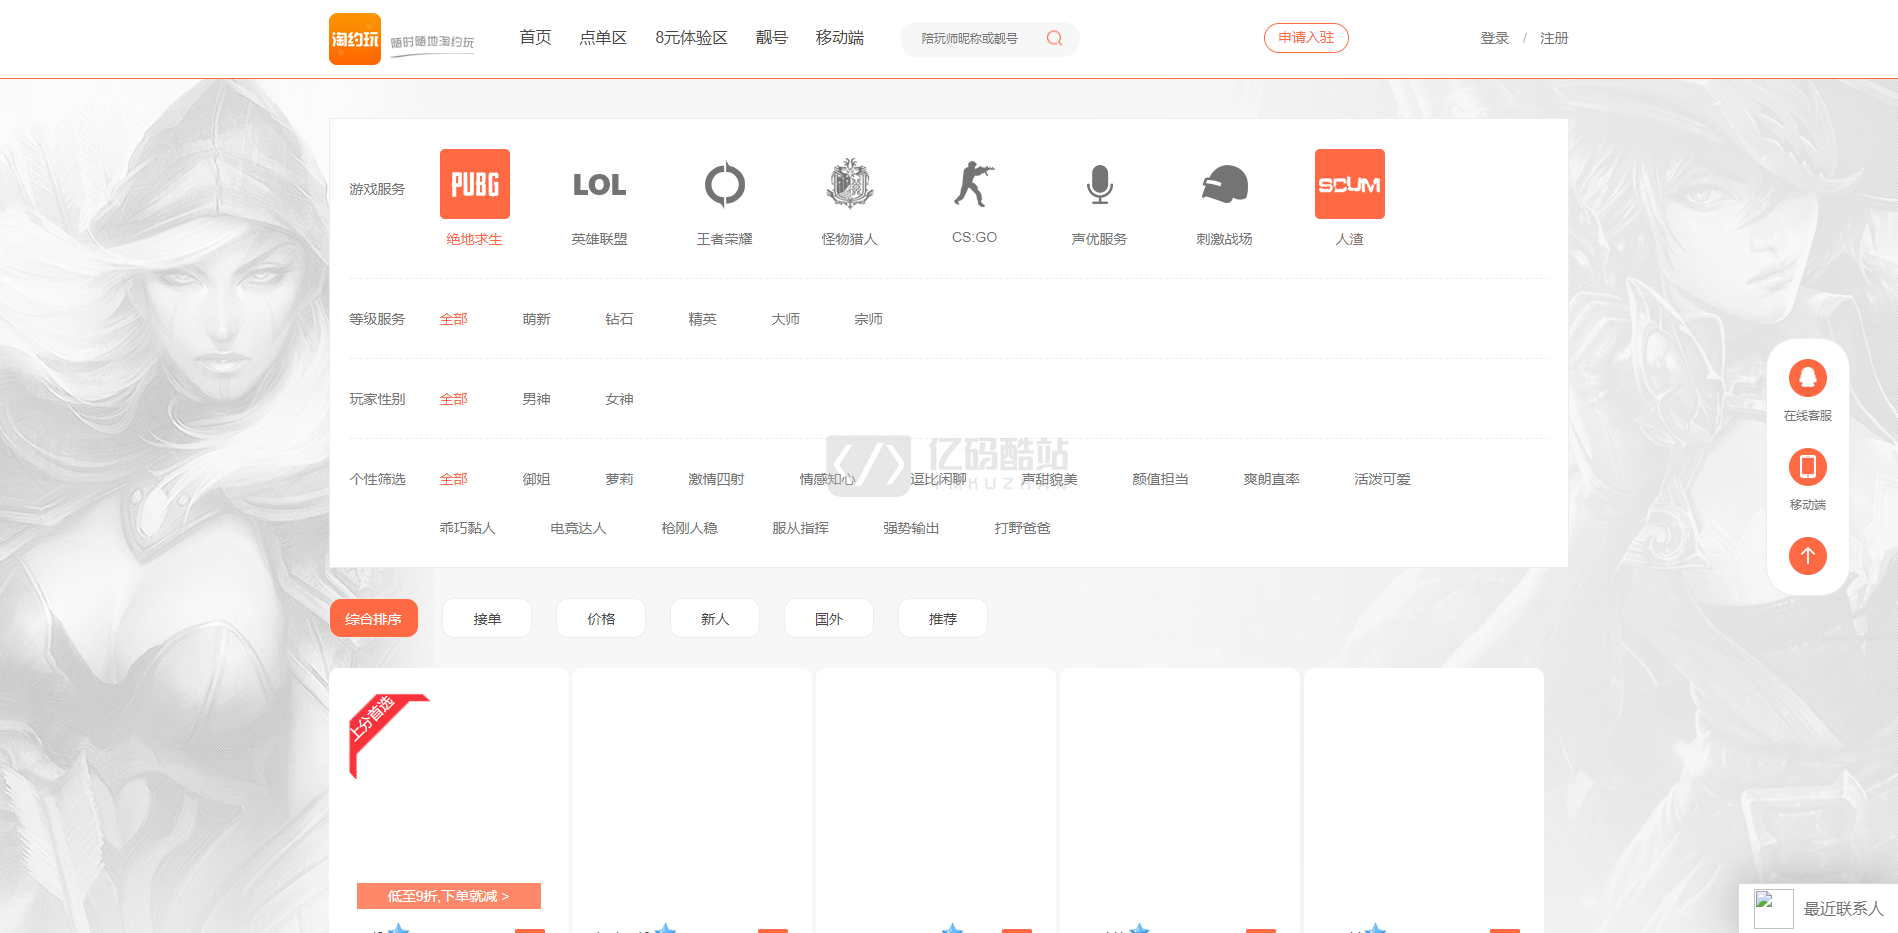
Task: Pick the CS:GO game icon
Action: pyautogui.click(x=975, y=184)
